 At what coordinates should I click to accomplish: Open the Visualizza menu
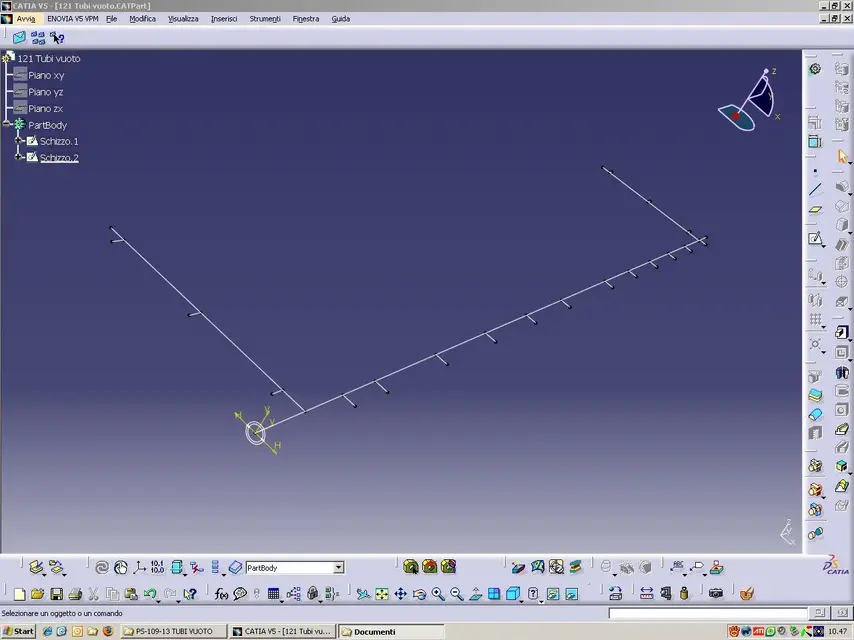[x=183, y=19]
